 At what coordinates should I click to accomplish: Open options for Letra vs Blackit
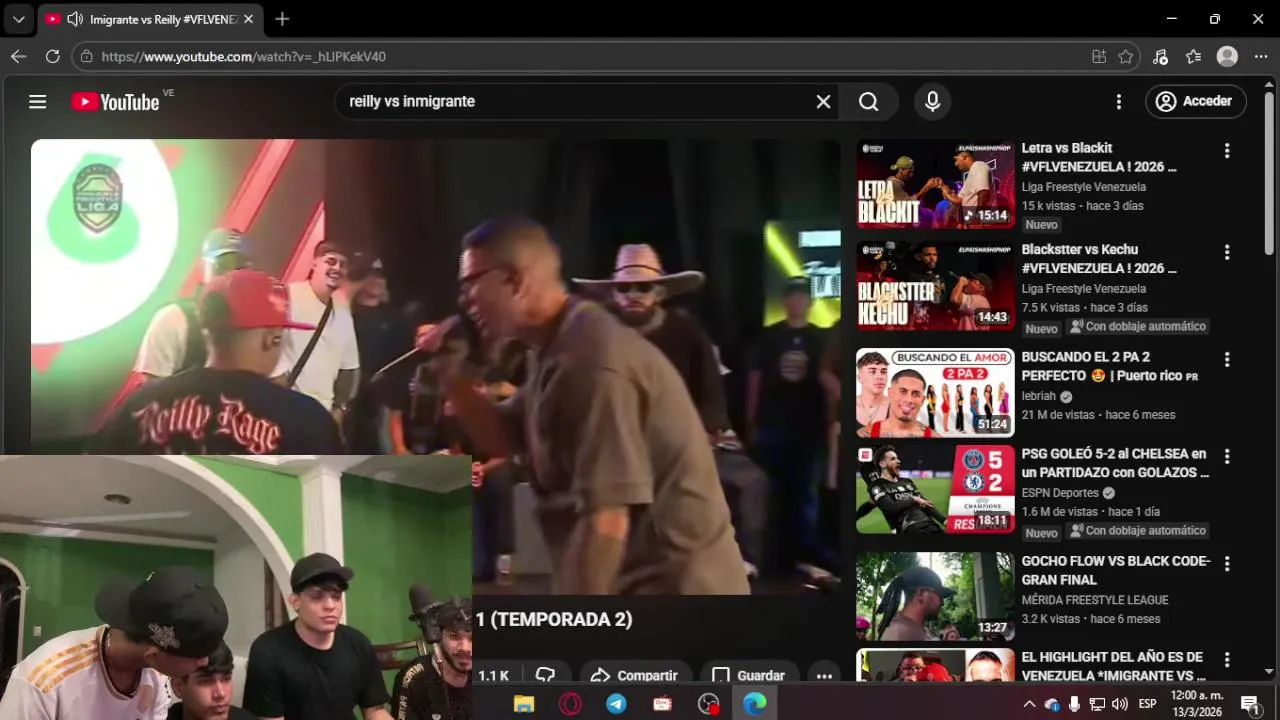(1227, 151)
